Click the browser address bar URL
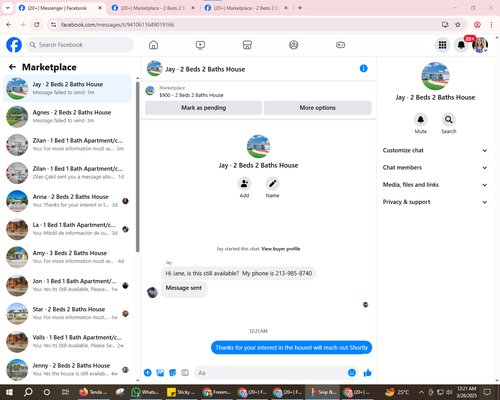Viewport: 500px width, 400px height. [x=117, y=25]
